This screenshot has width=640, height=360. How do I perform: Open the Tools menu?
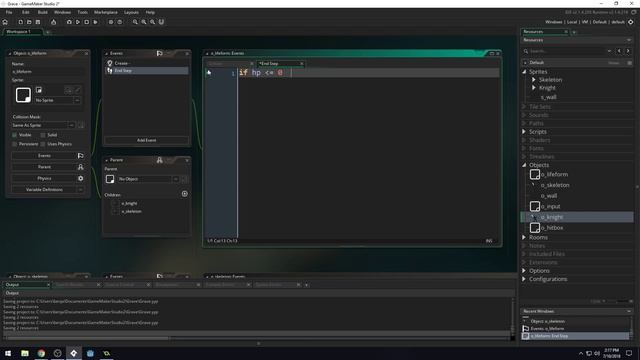pos(82,12)
